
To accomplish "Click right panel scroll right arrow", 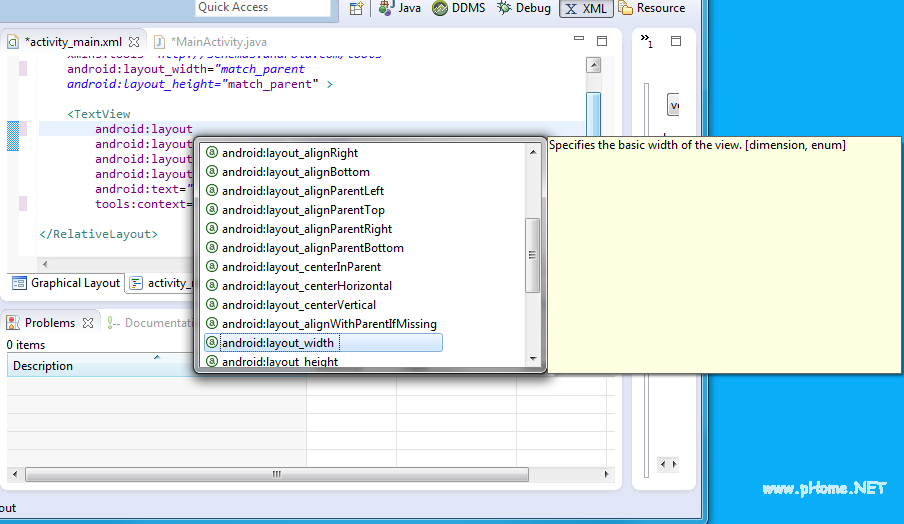I will pos(675,464).
